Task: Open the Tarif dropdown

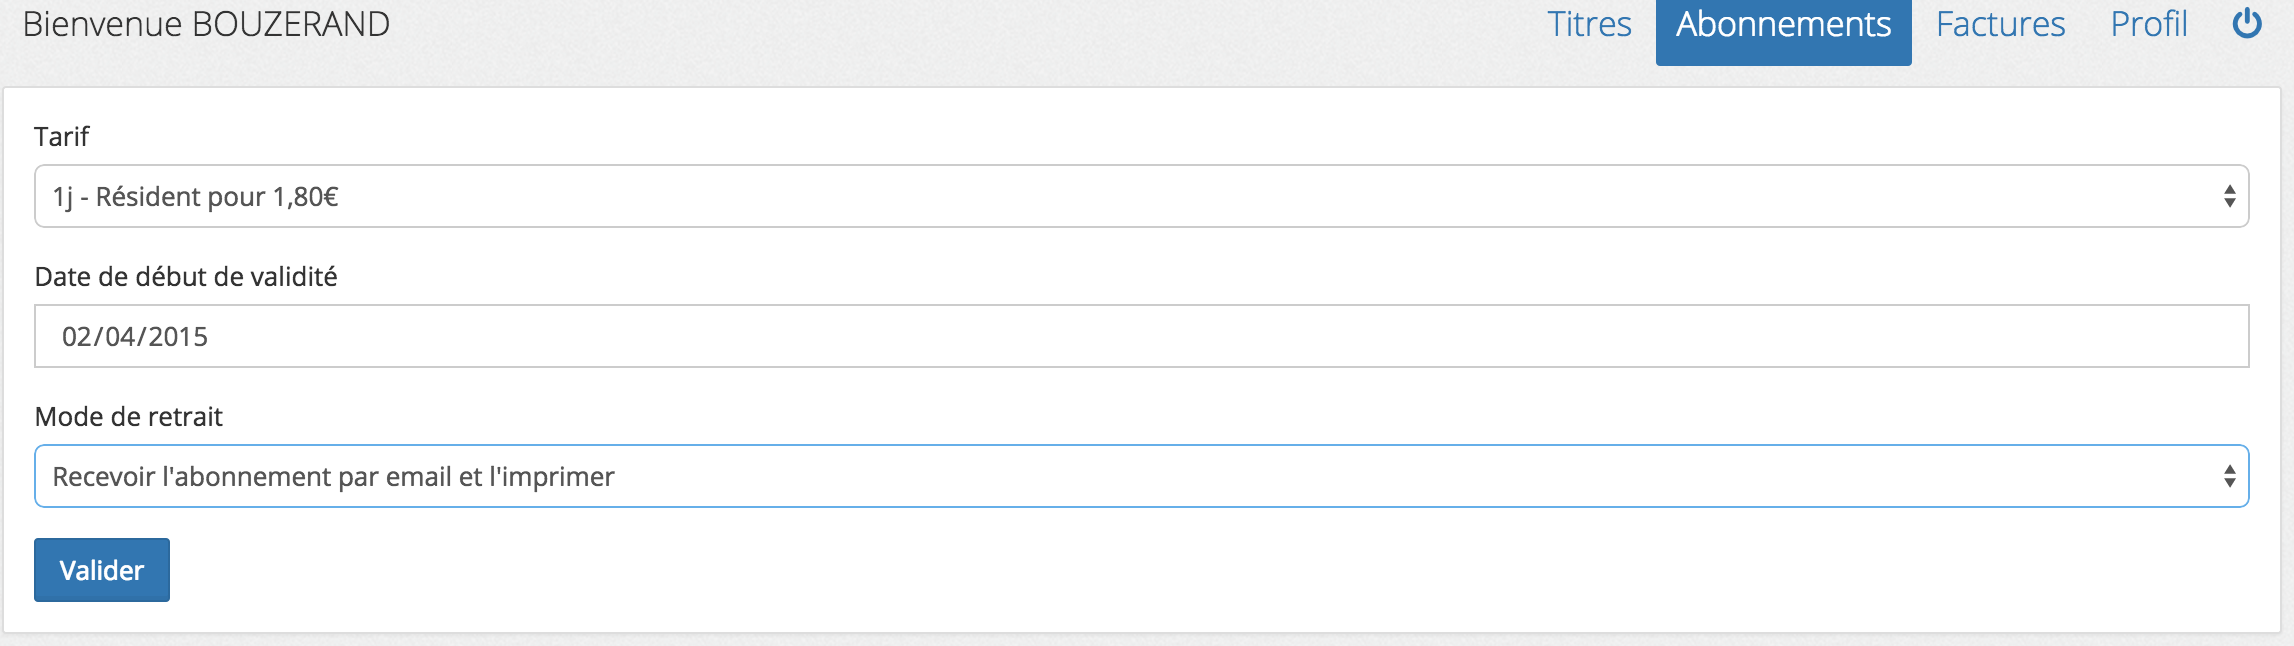Action: tap(1141, 196)
